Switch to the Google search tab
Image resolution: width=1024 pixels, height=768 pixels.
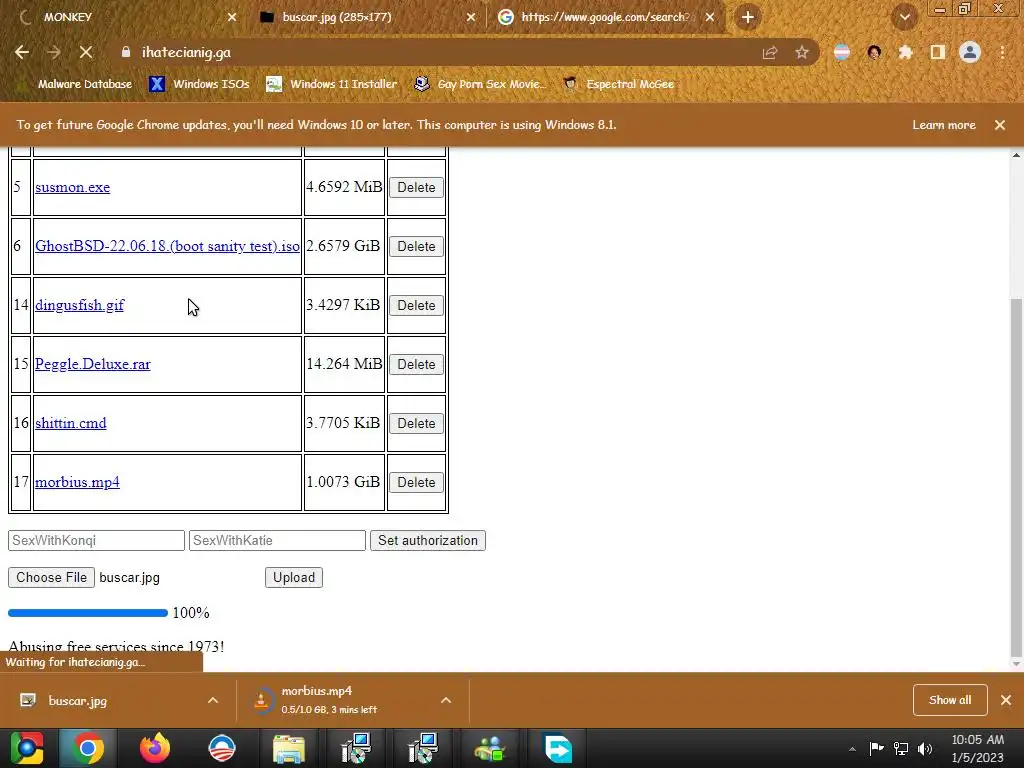[606, 17]
